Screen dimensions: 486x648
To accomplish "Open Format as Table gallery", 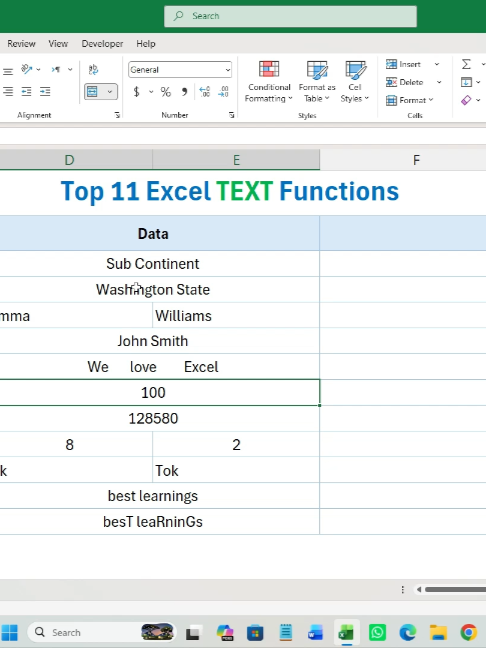I will point(317,81).
